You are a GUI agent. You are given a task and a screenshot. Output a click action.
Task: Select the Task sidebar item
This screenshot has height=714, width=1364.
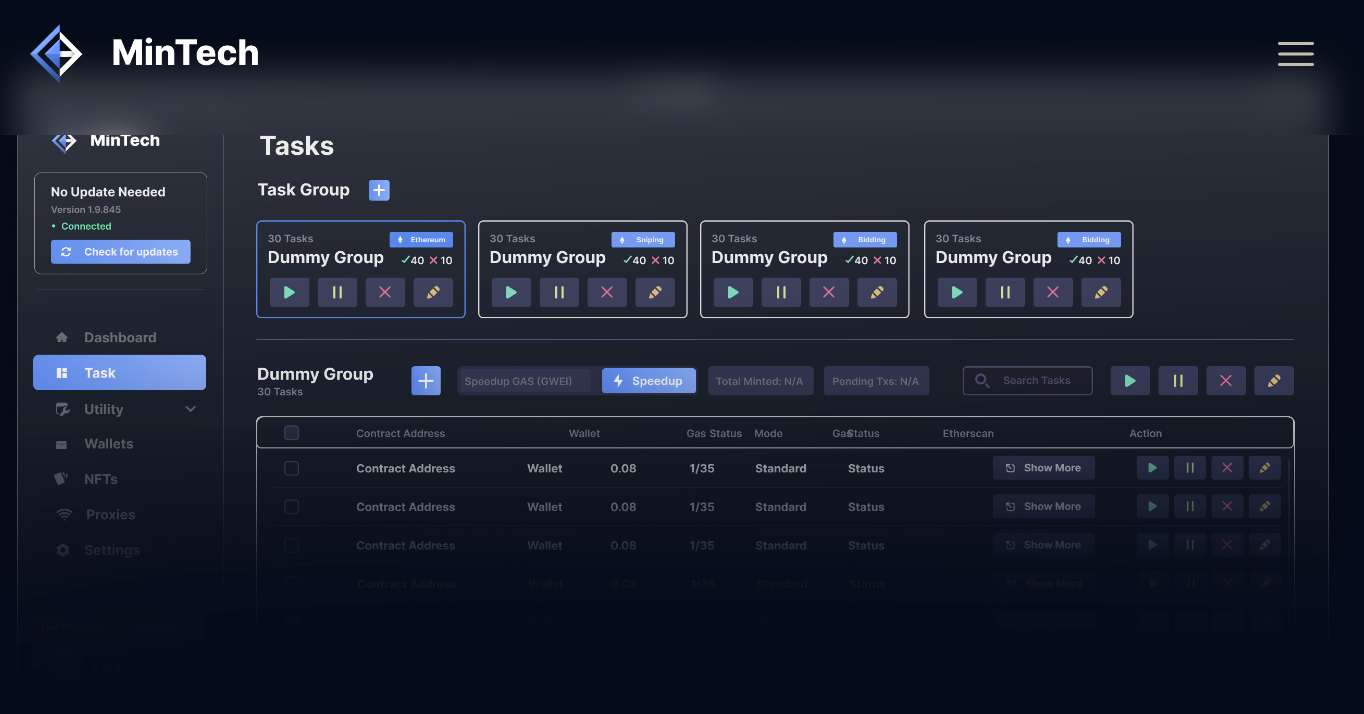(119, 373)
